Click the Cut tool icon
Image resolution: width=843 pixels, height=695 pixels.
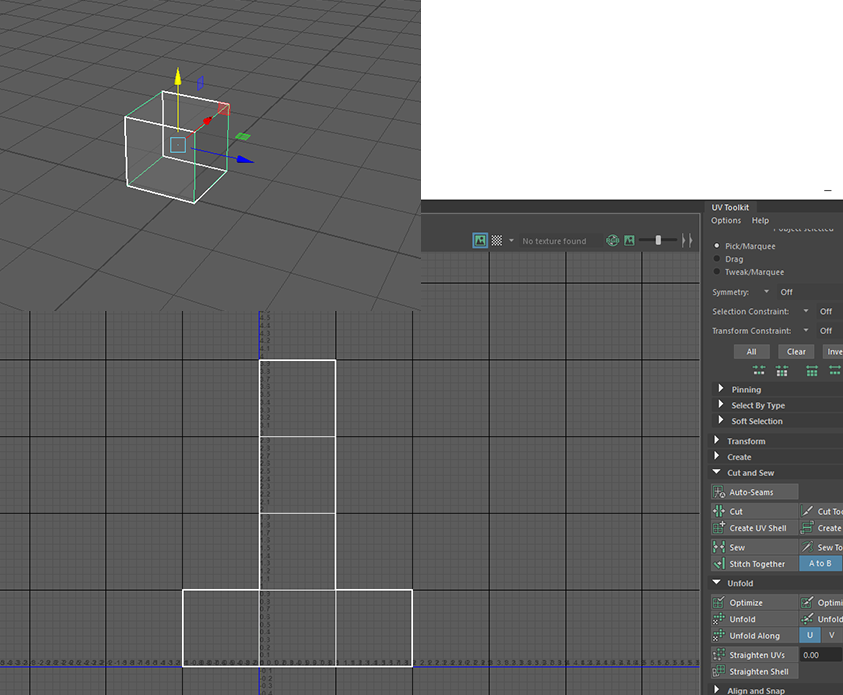click(x=719, y=511)
